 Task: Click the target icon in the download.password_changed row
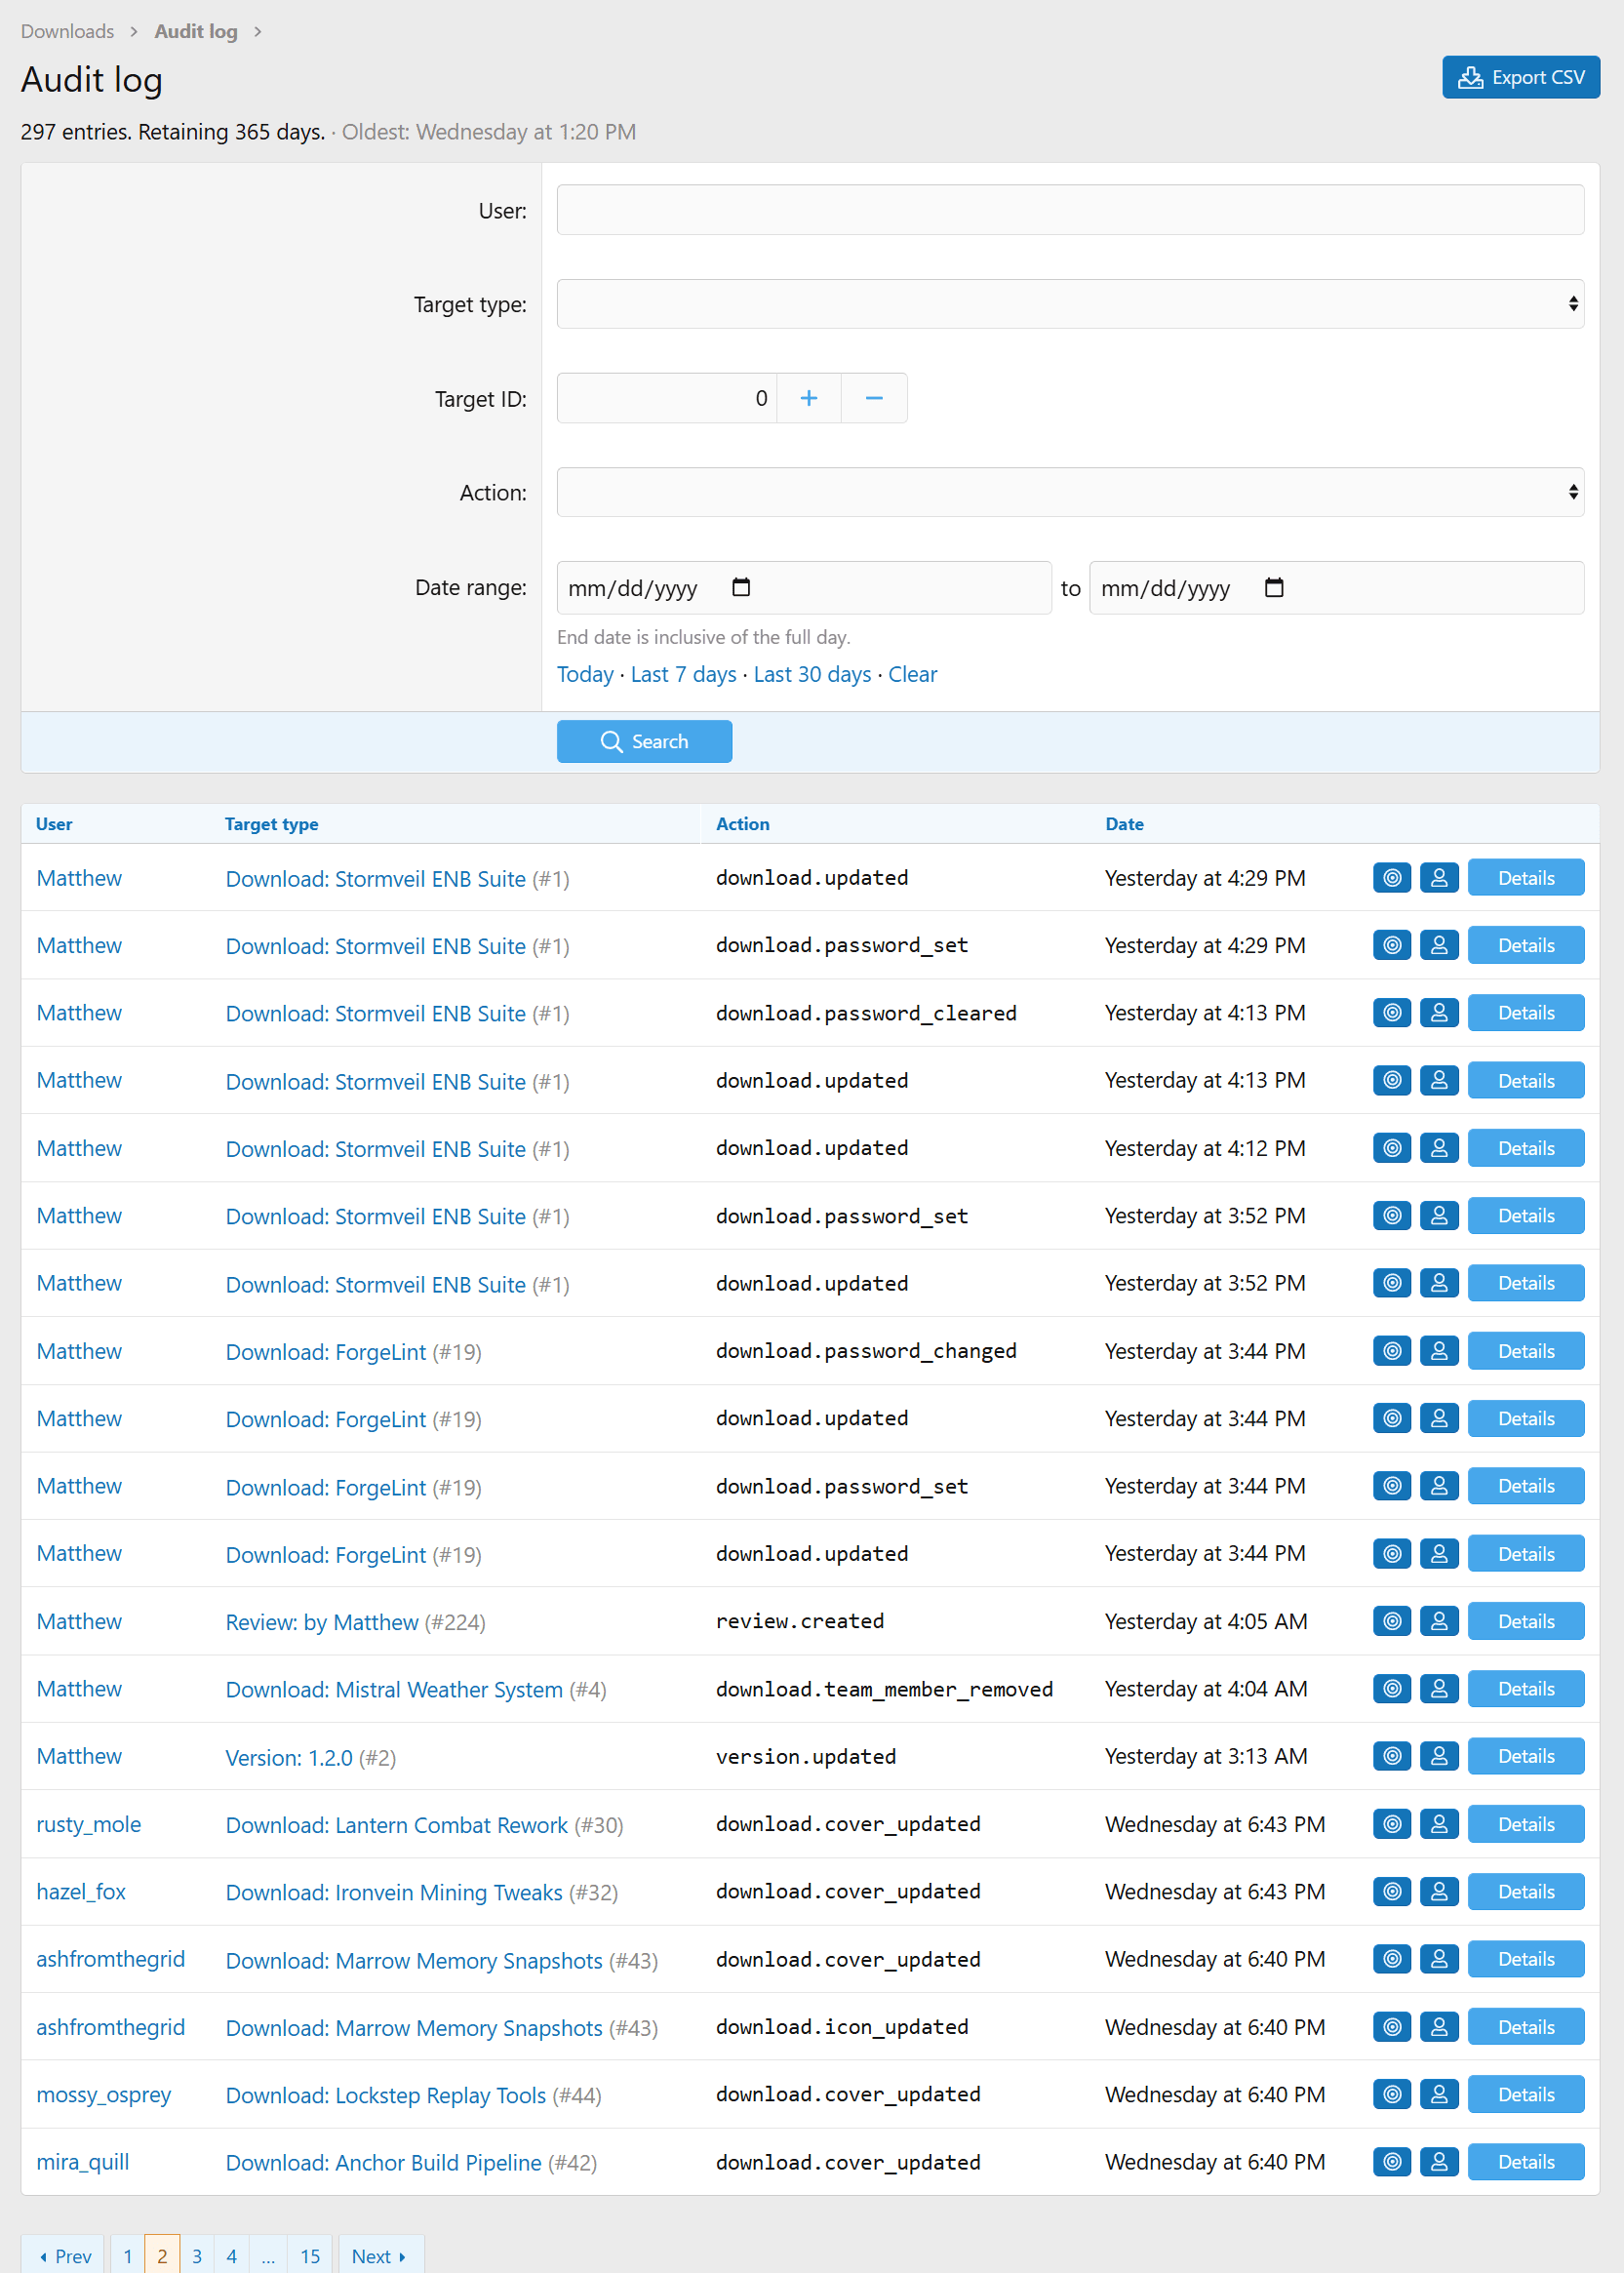click(x=1391, y=1350)
